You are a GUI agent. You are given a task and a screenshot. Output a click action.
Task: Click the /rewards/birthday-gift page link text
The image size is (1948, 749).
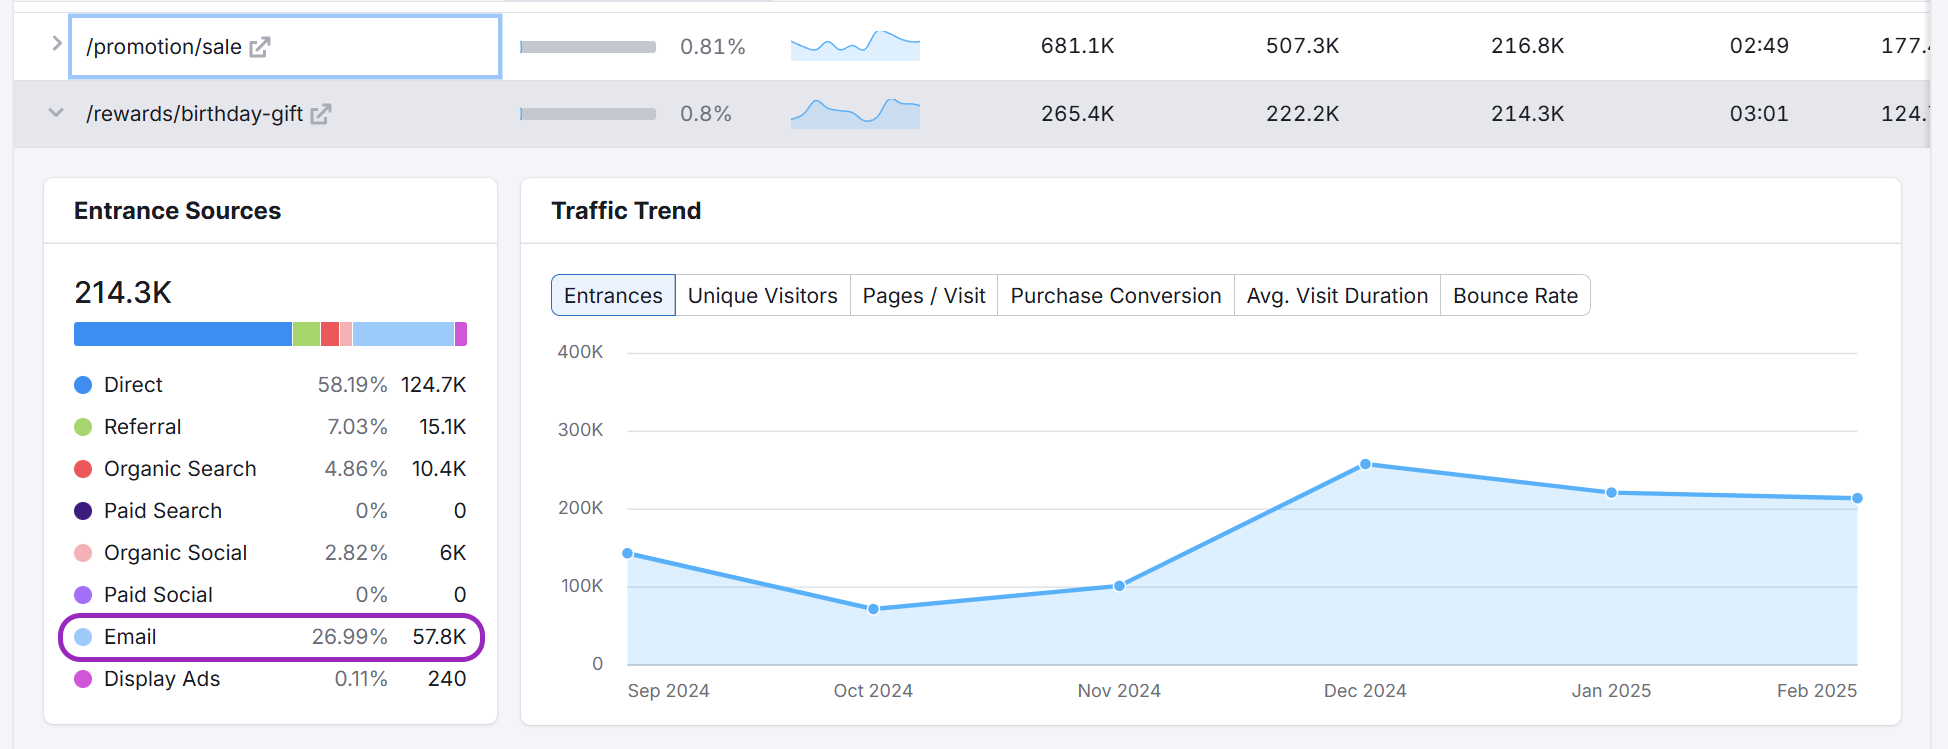pos(194,114)
